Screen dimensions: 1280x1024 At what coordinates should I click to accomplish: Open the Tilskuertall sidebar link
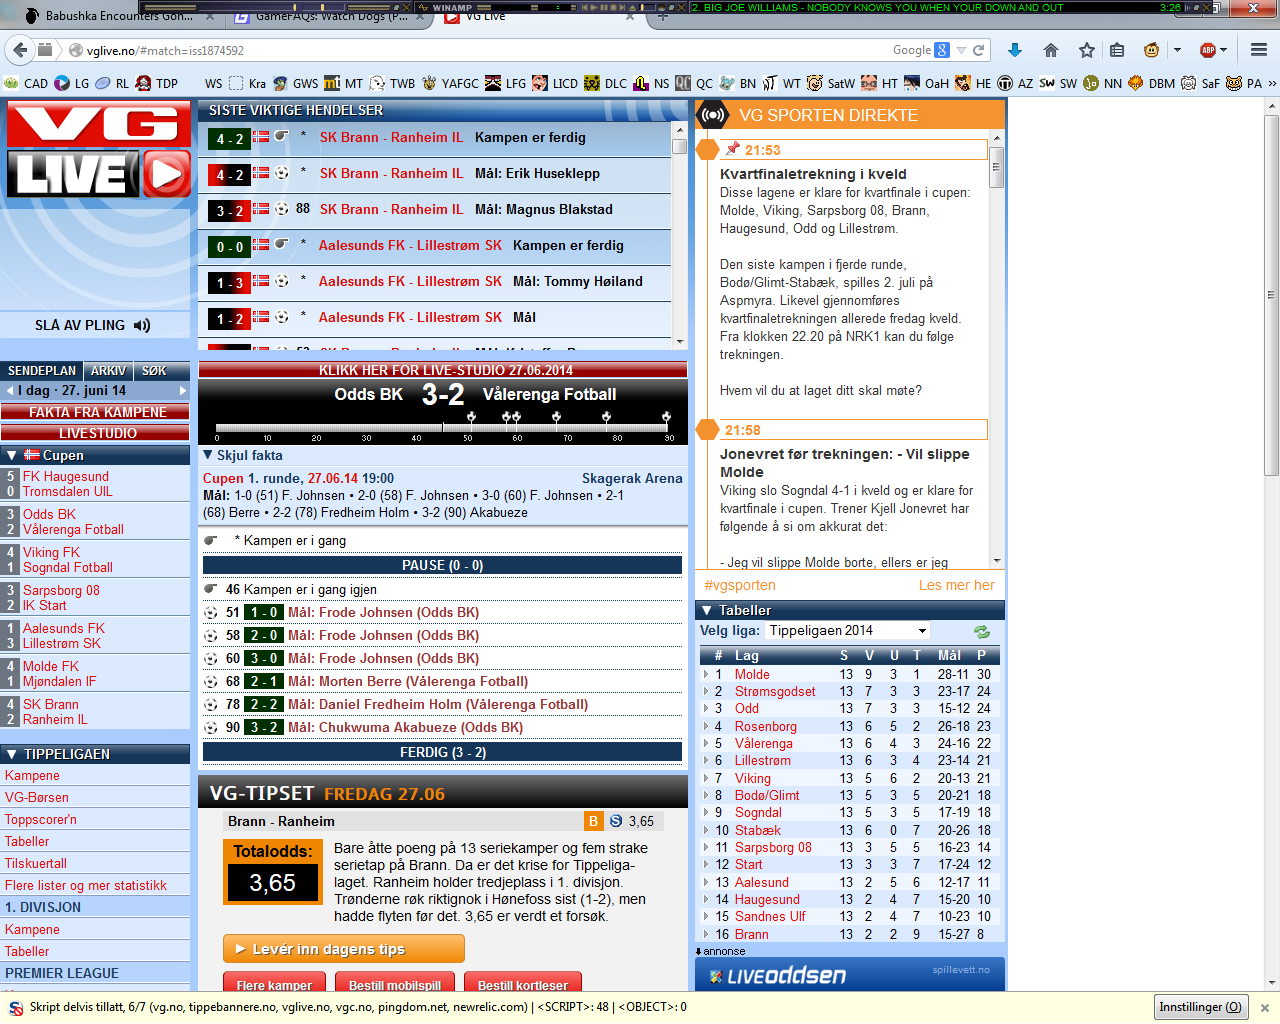pyautogui.click(x=36, y=863)
